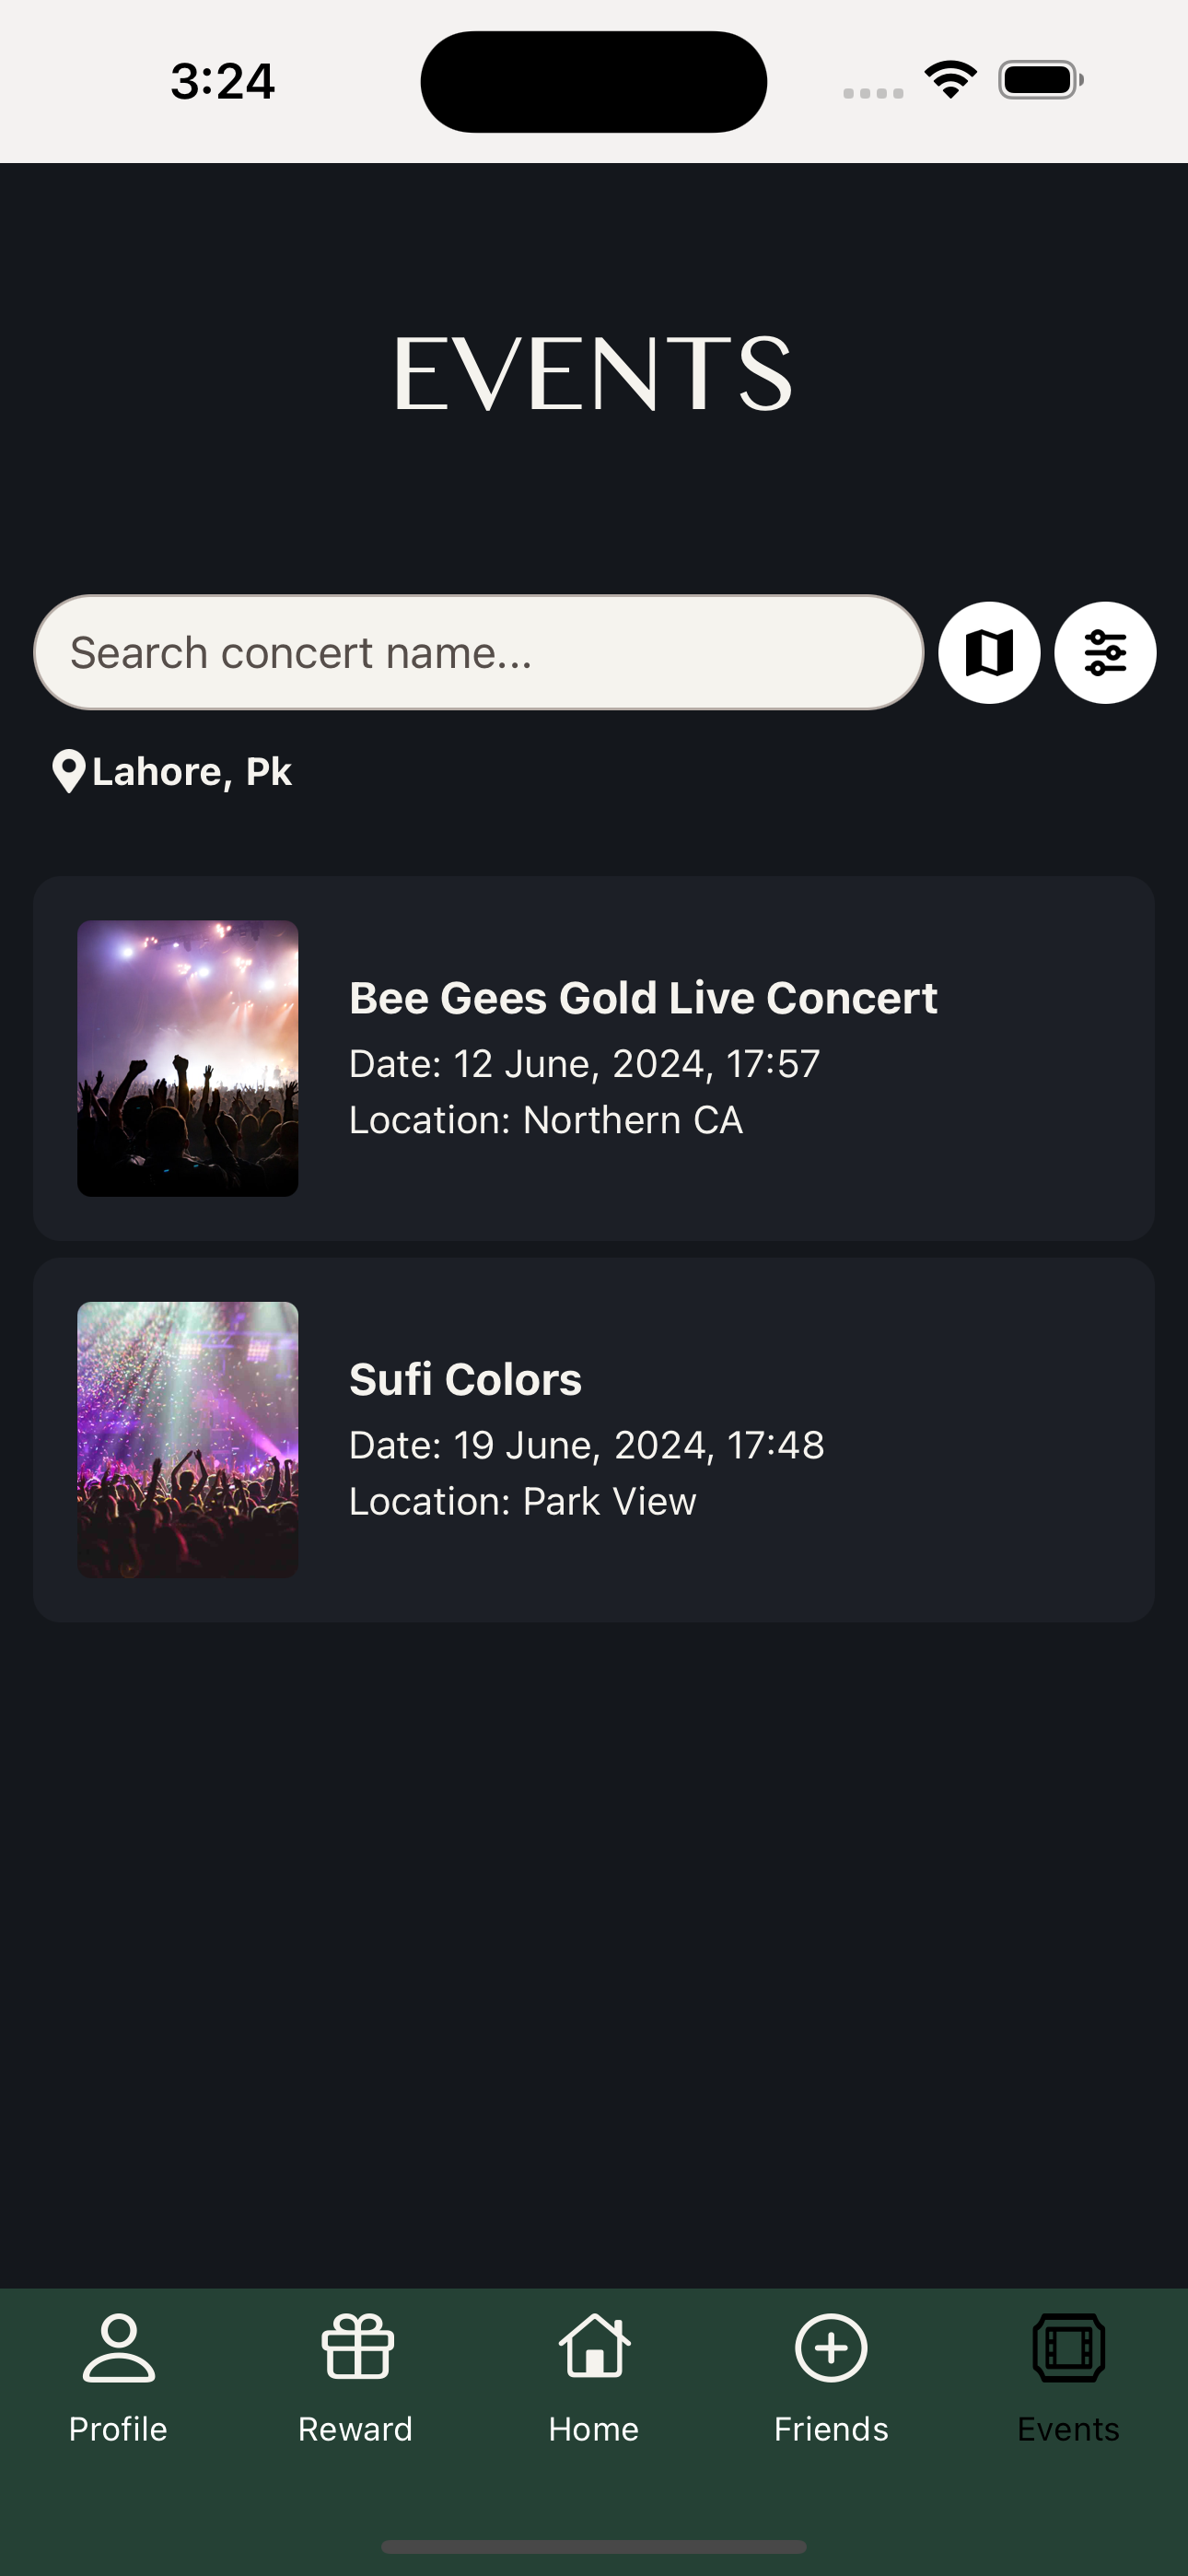Tap the Profile person icon
Image resolution: width=1188 pixels, height=2576 pixels.
tap(118, 2347)
